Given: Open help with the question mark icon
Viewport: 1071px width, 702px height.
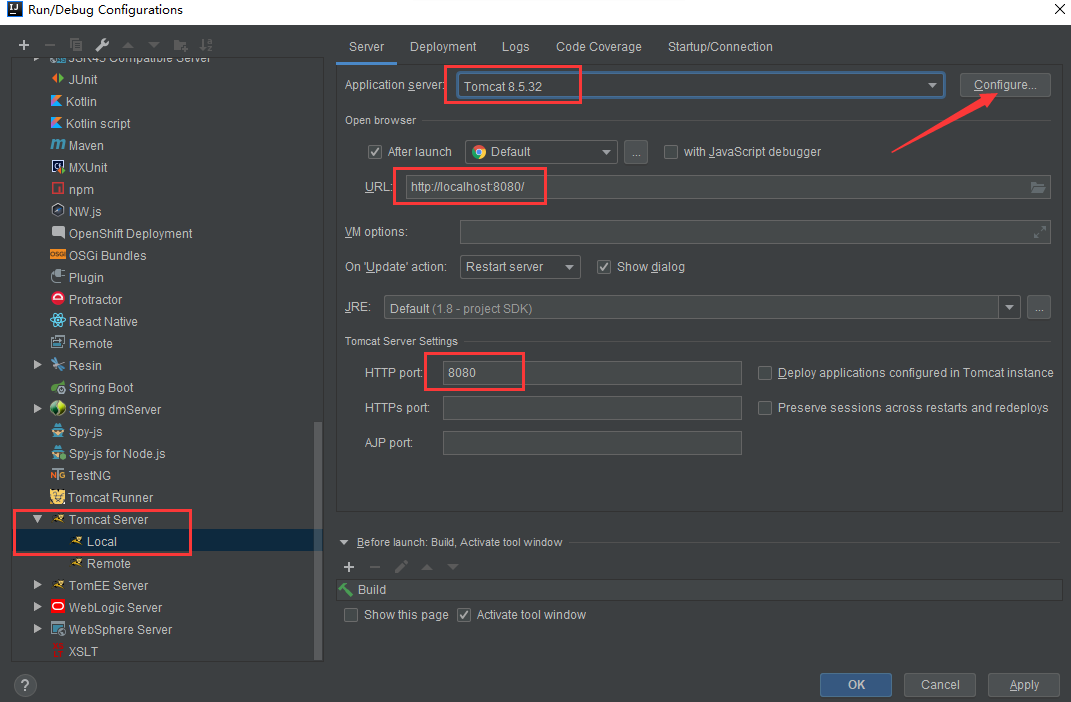Looking at the screenshot, I should click(x=25, y=685).
